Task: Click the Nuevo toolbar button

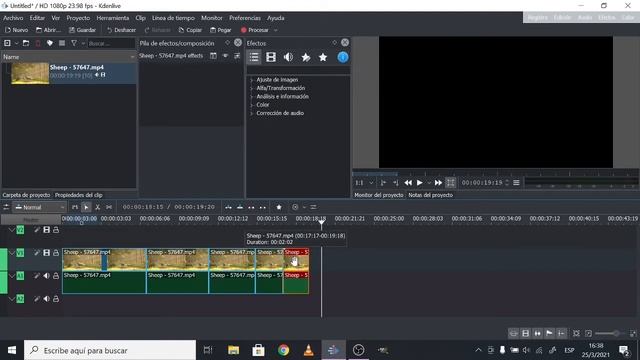Action: point(16,30)
